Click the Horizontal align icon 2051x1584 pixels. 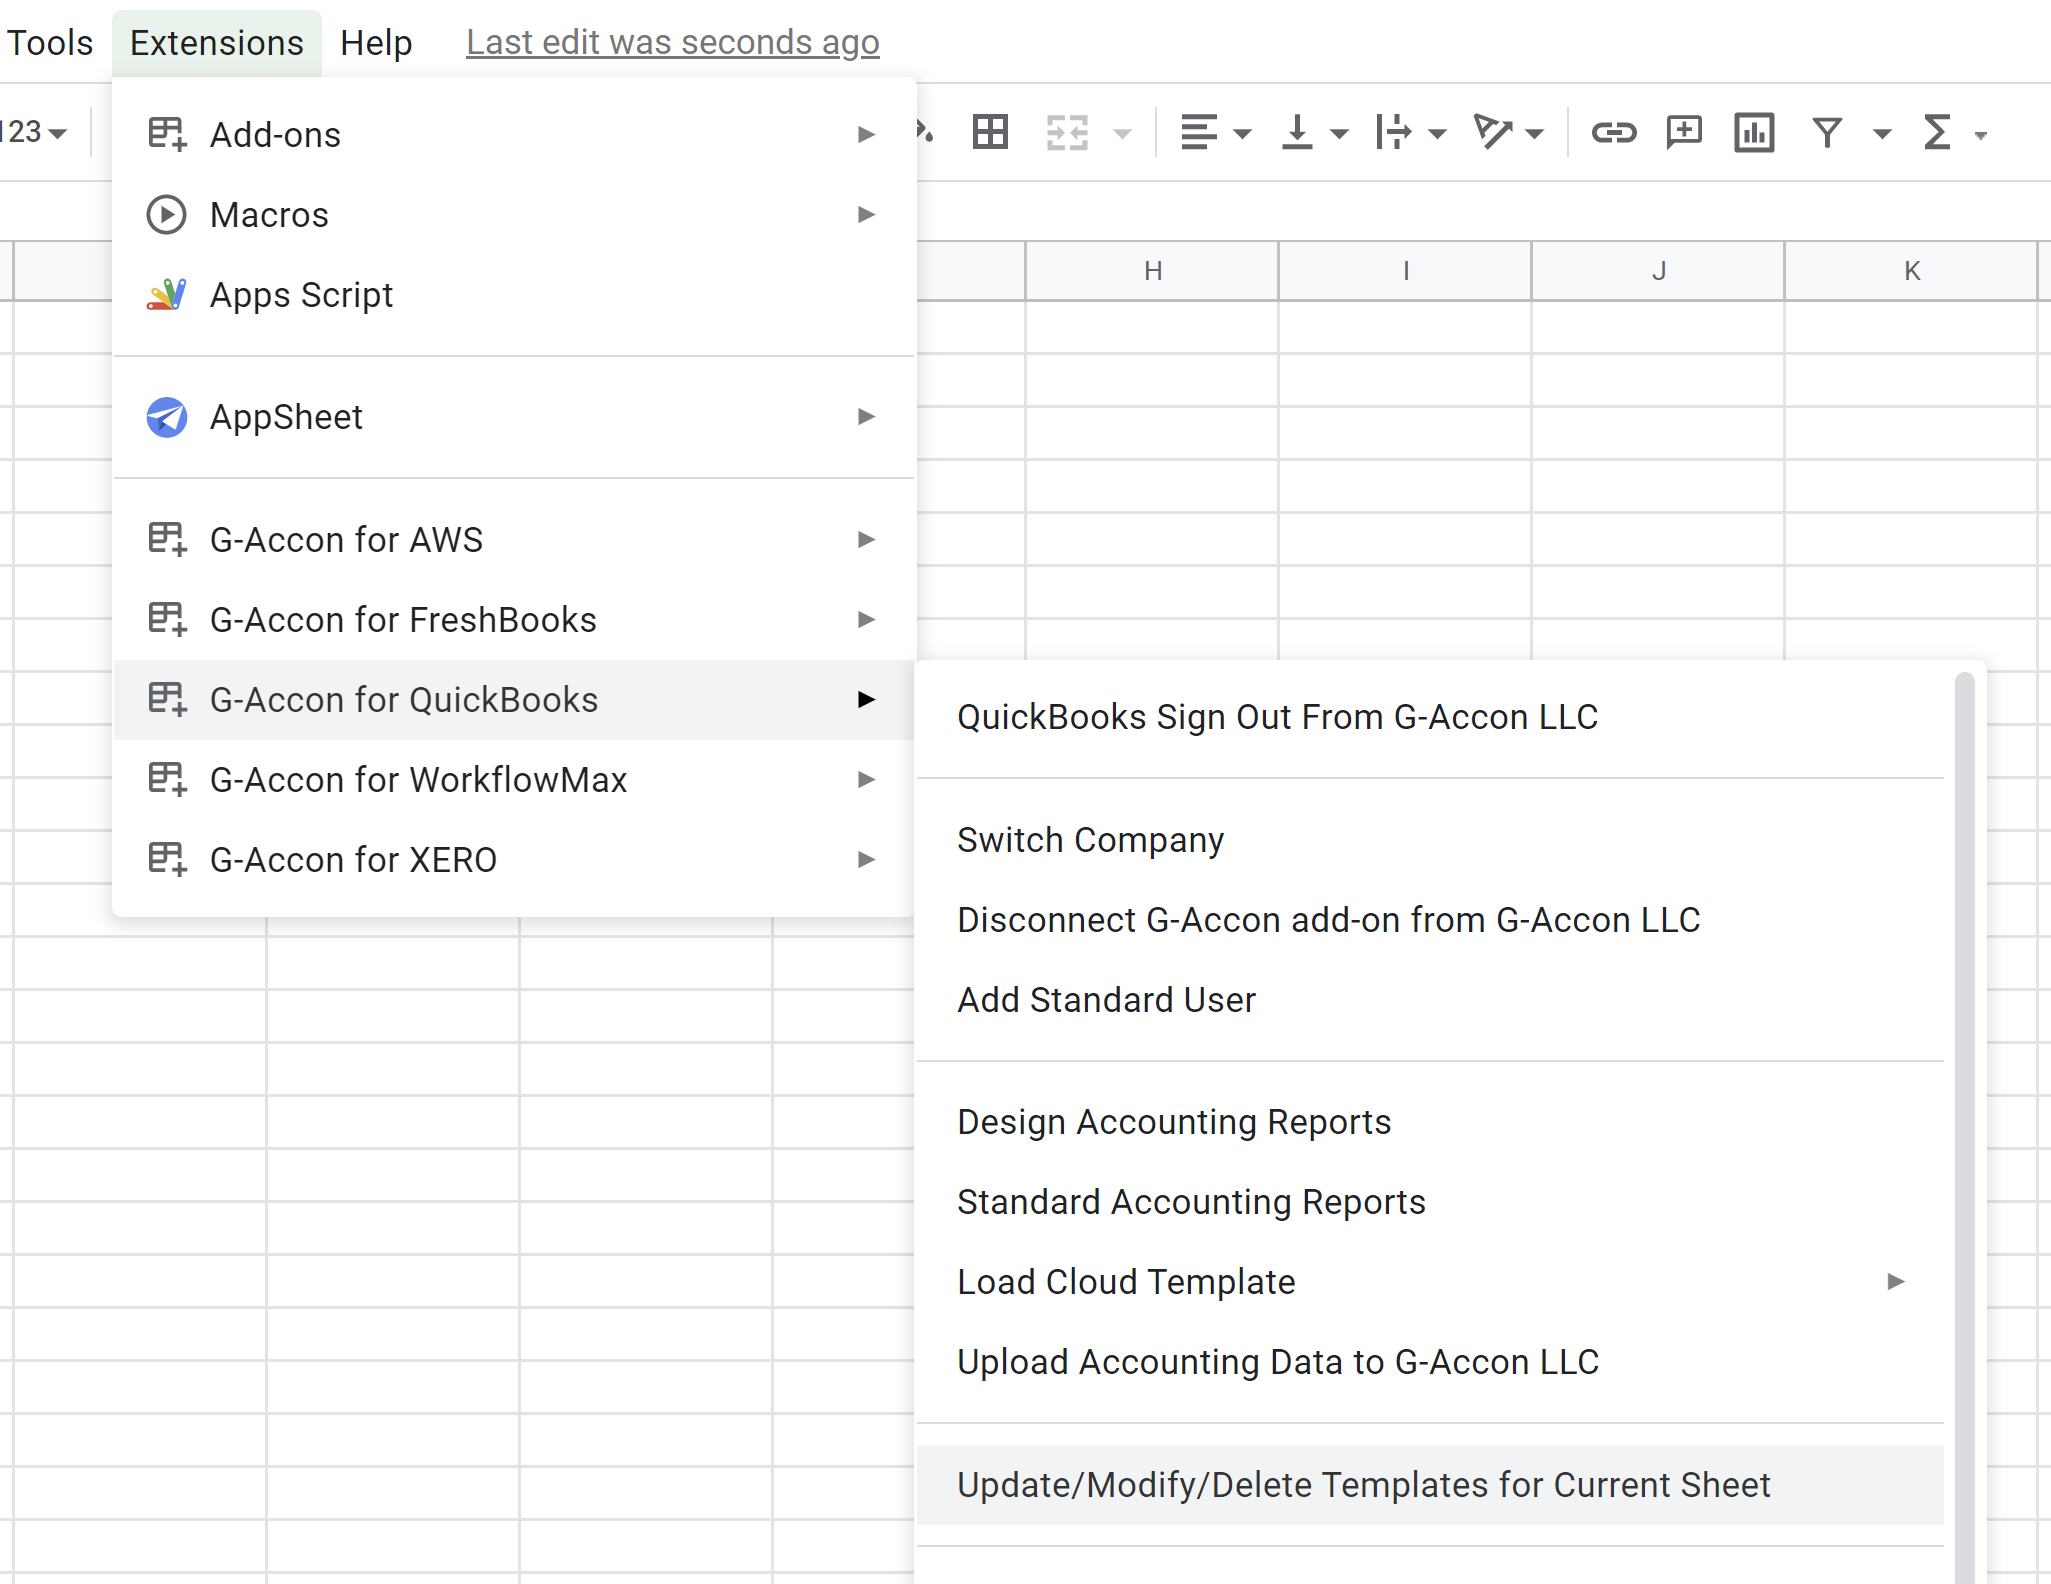pyautogui.click(x=1198, y=132)
